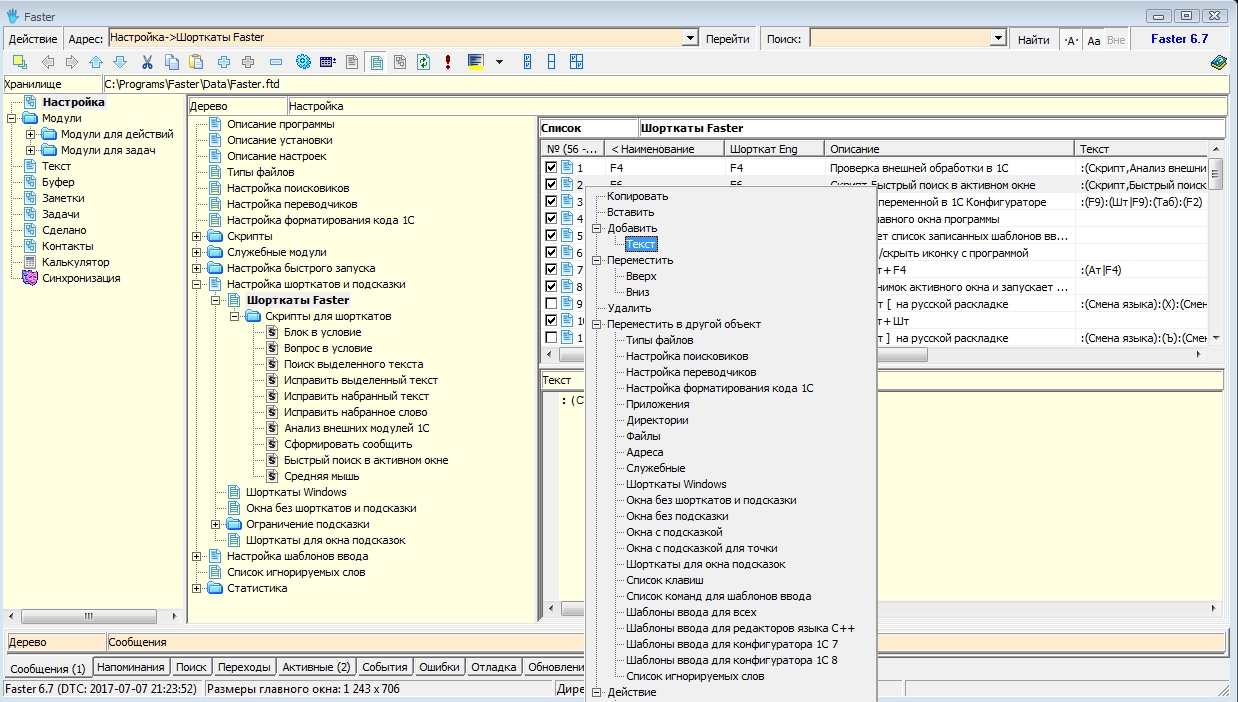
Task: Open the Активные (2) tab
Action: click(316, 667)
